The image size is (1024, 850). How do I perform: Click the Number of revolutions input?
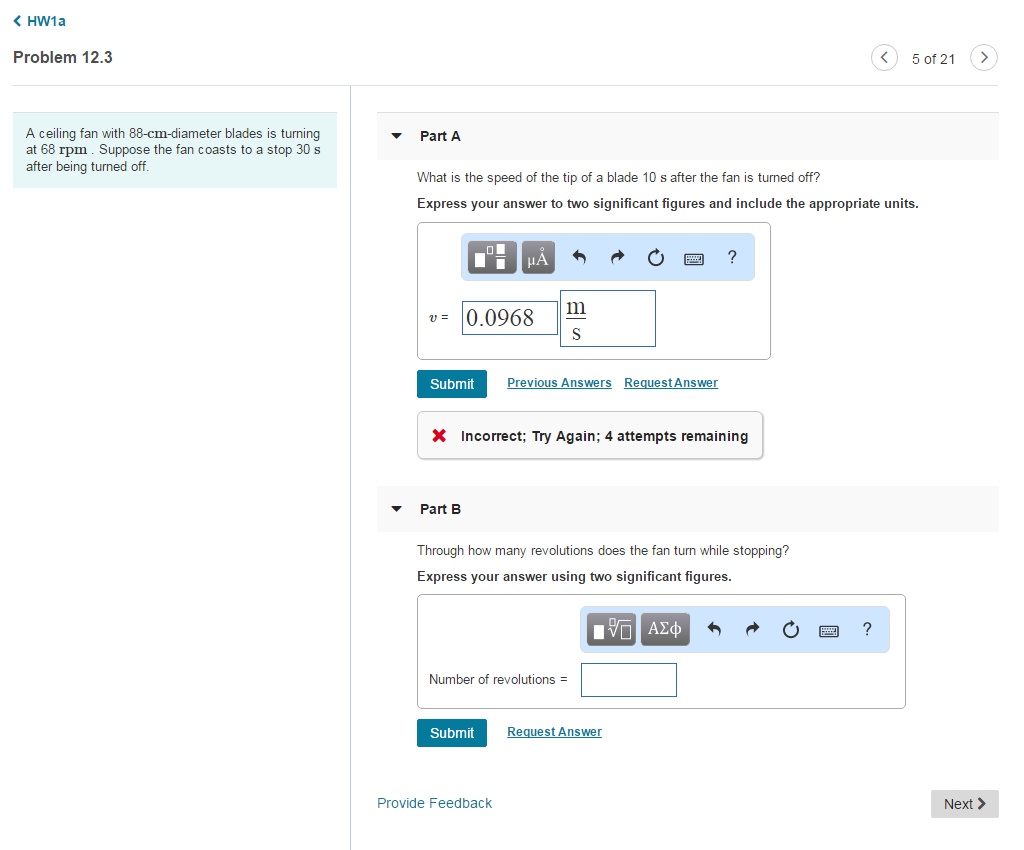click(x=629, y=680)
